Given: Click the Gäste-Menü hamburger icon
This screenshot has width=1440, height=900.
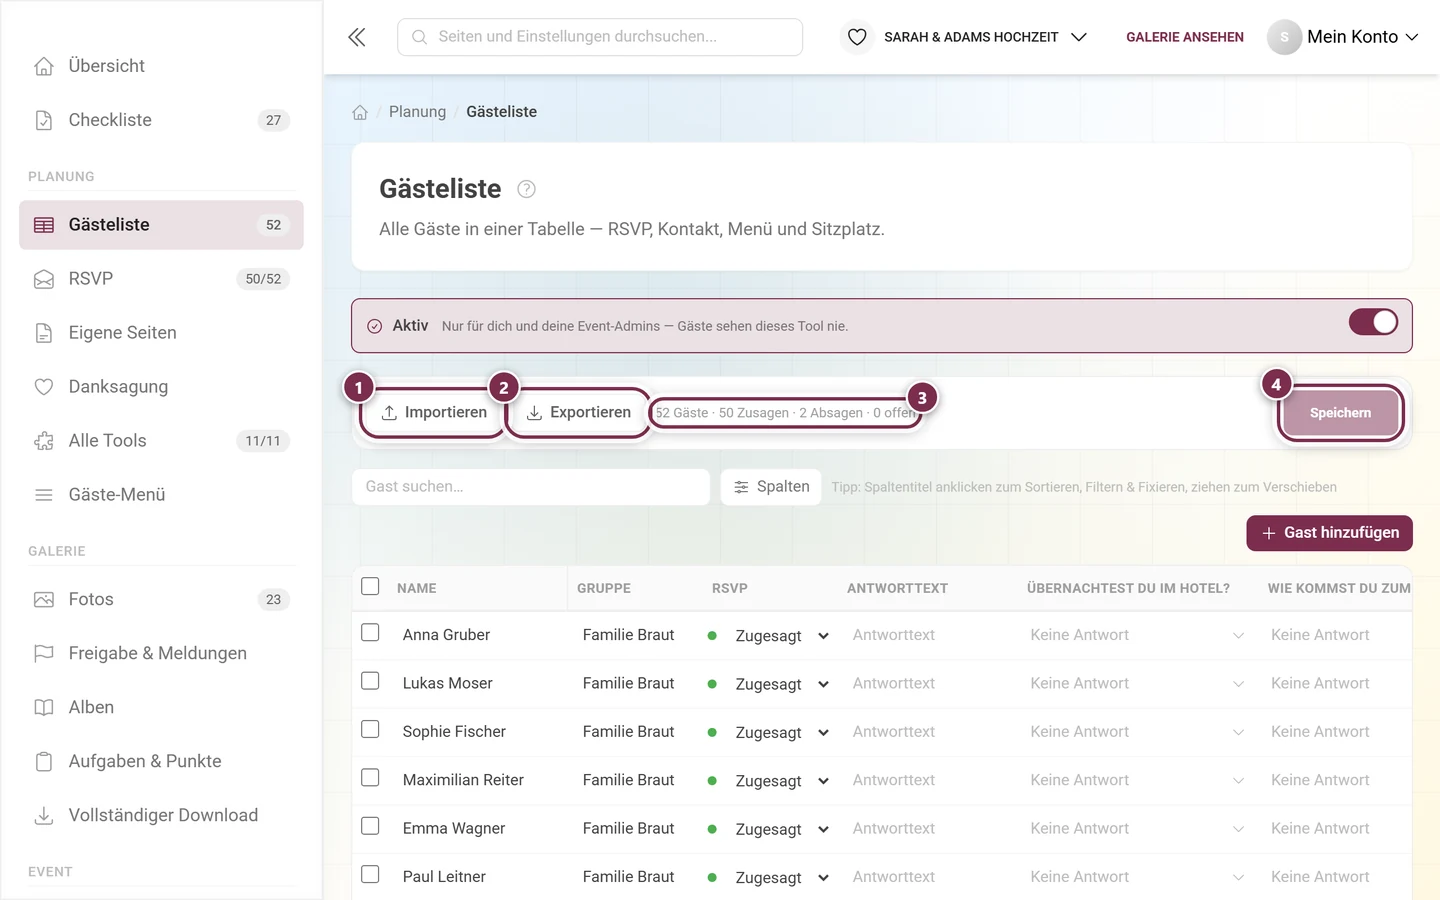Looking at the screenshot, I should 44,495.
